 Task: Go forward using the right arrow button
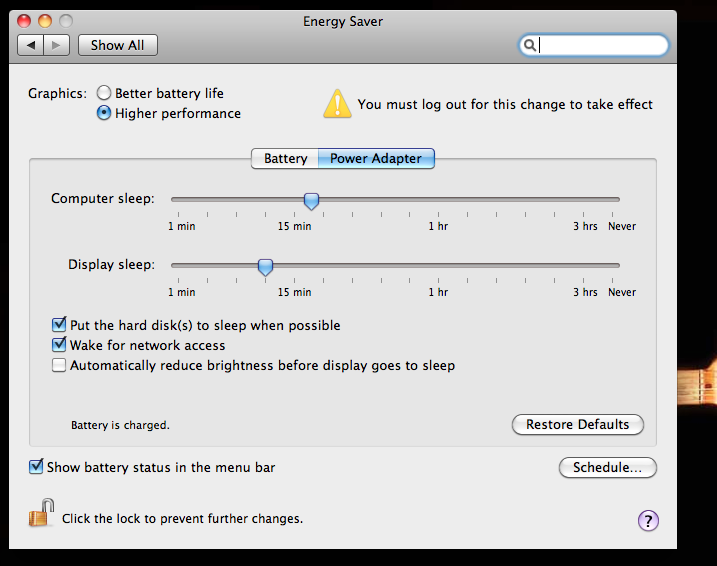click(56, 45)
